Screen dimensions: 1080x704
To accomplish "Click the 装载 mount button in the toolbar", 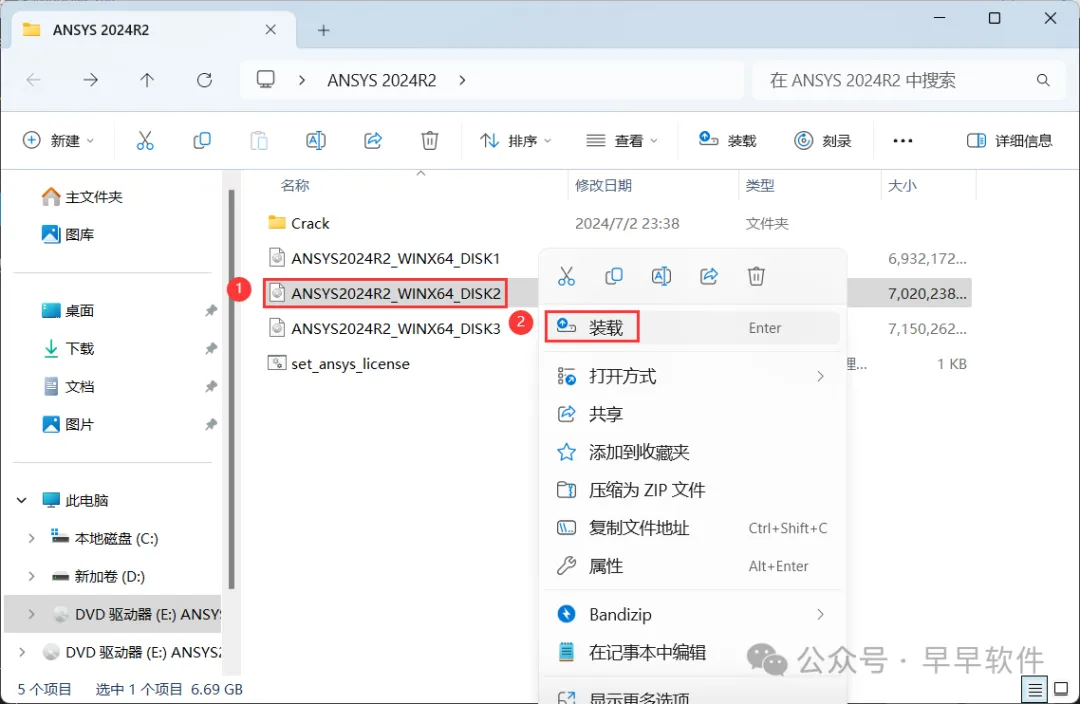I will point(727,141).
